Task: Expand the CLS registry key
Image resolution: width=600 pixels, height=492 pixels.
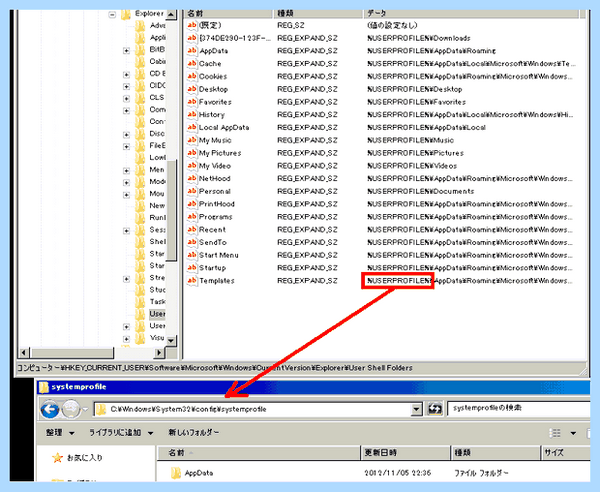Action: 126,99
